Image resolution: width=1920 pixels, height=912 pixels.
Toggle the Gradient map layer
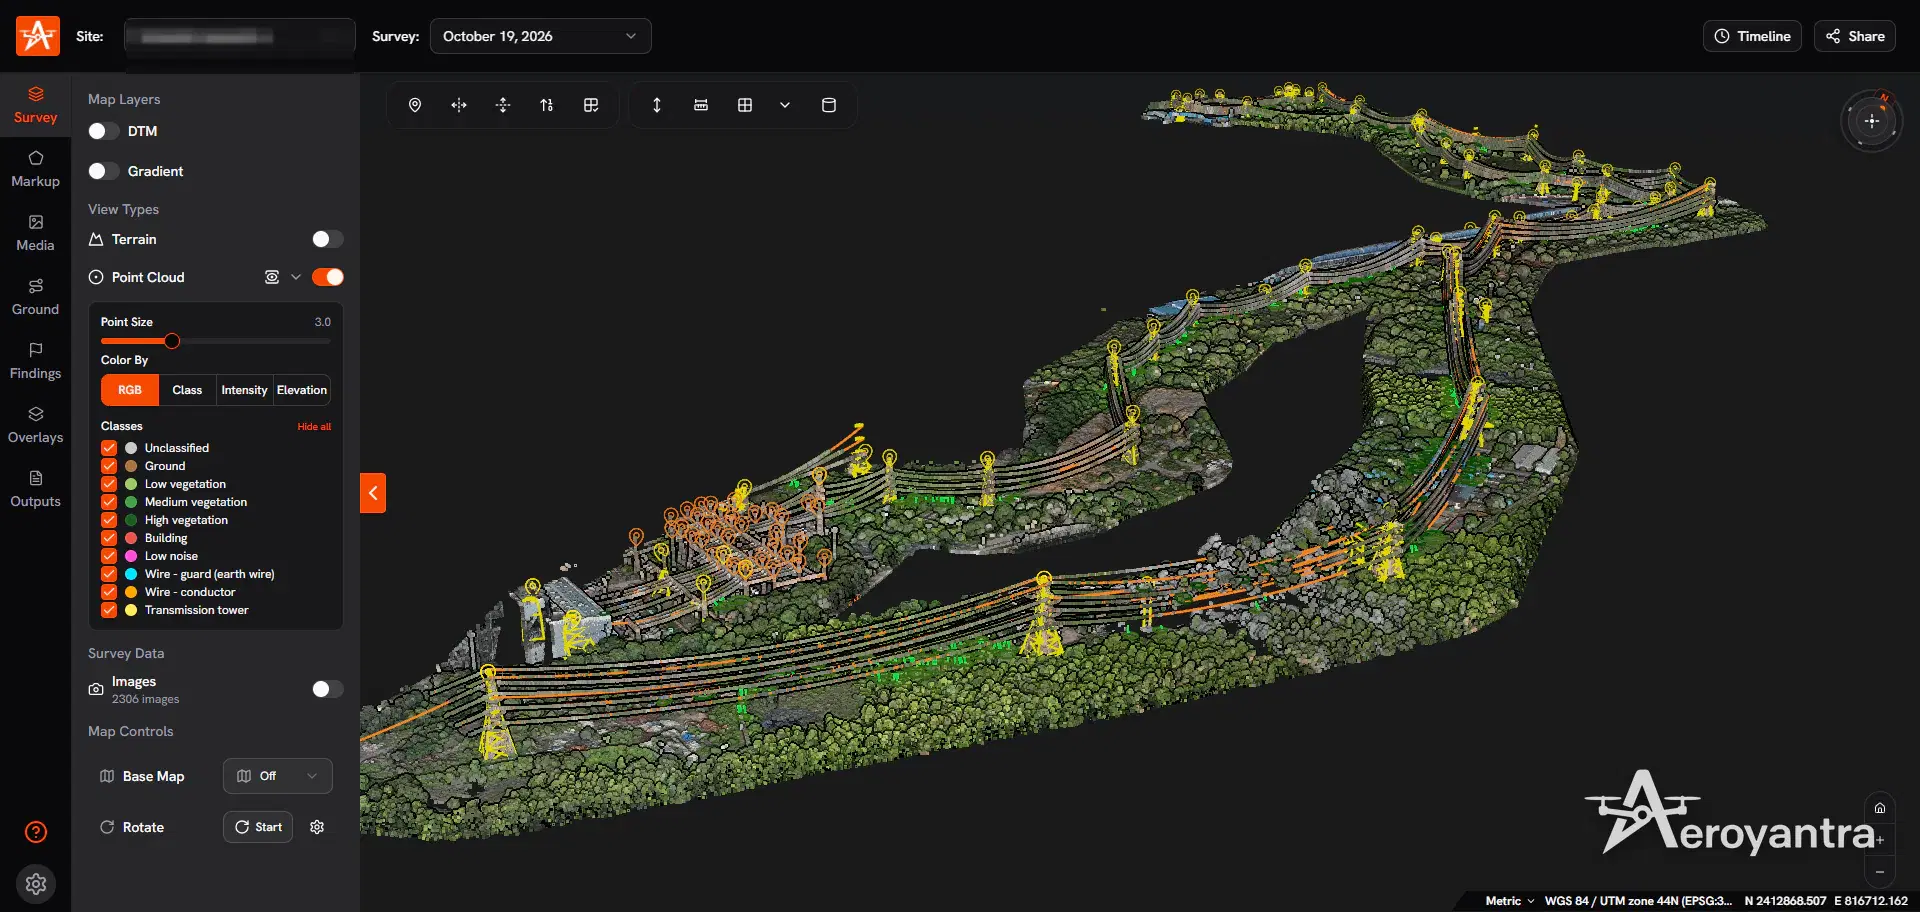pos(103,171)
